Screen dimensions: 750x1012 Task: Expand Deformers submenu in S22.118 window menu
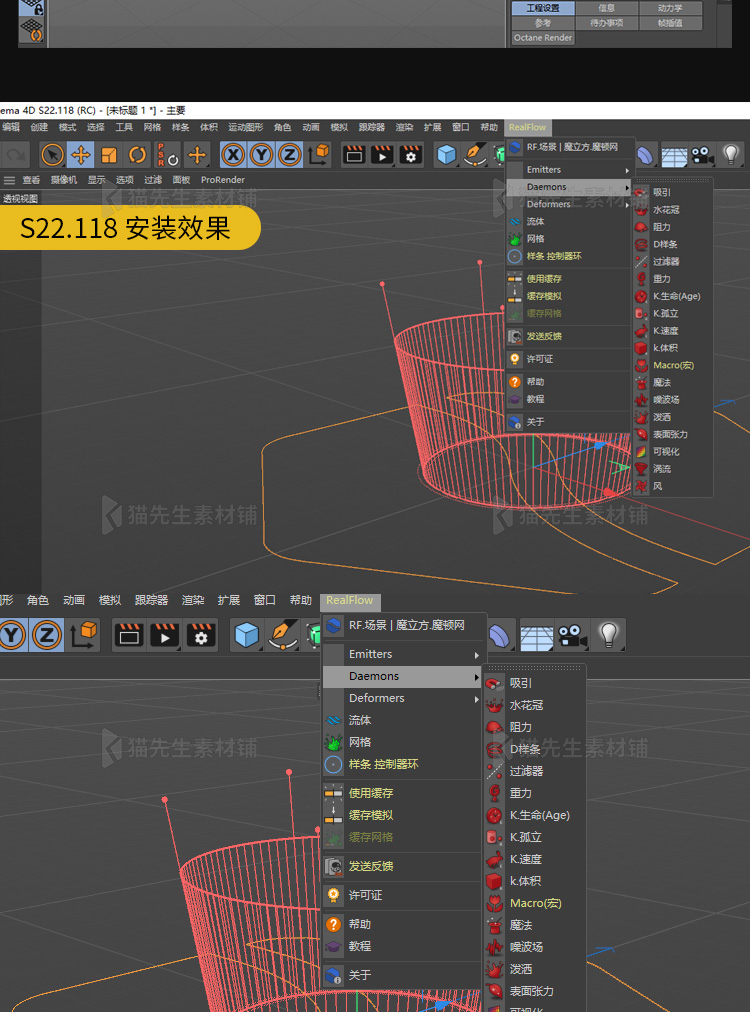(569, 204)
